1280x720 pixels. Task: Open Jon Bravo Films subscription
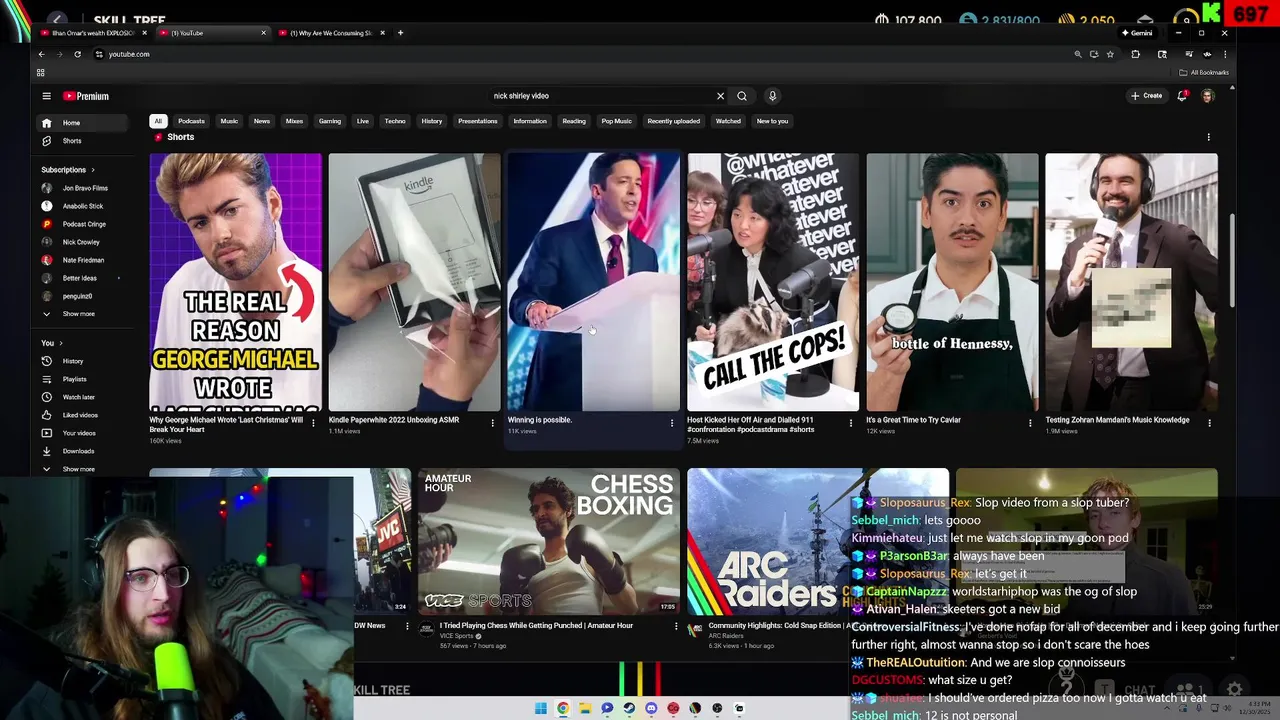point(85,188)
